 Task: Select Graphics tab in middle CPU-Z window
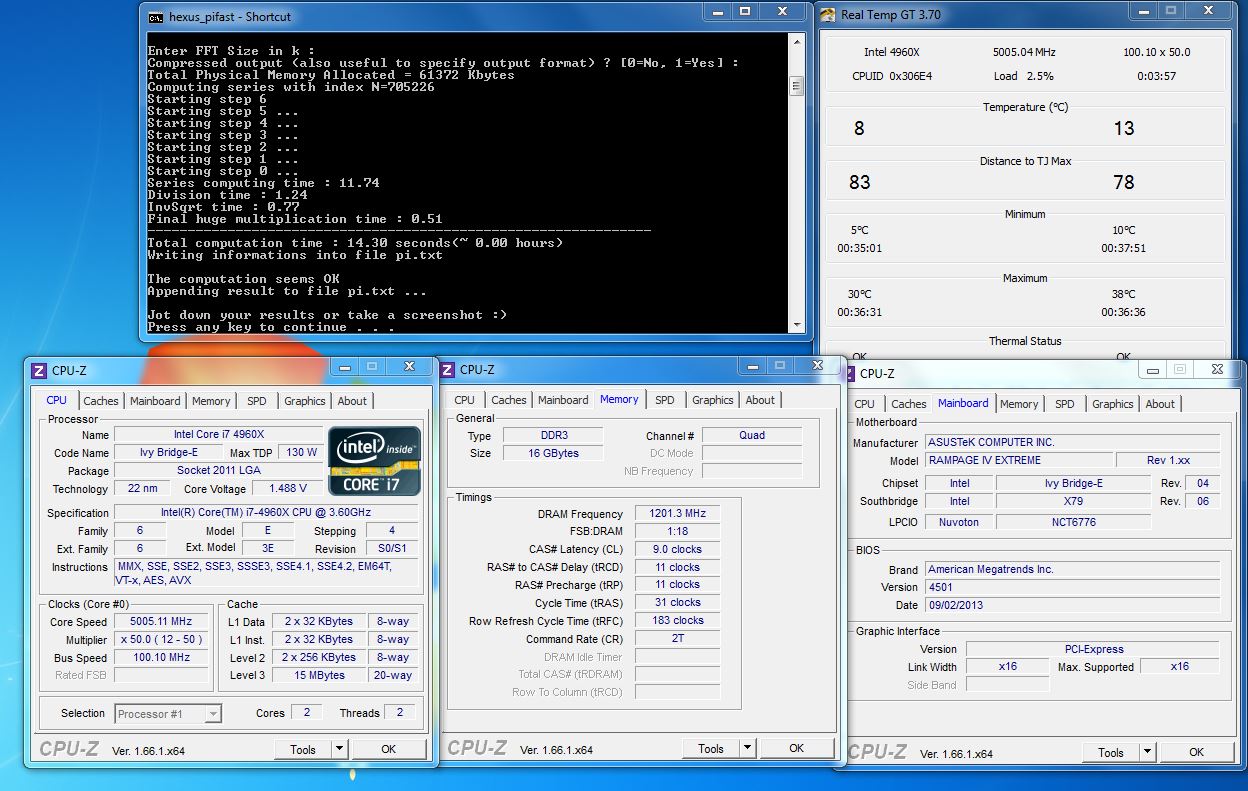712,400
